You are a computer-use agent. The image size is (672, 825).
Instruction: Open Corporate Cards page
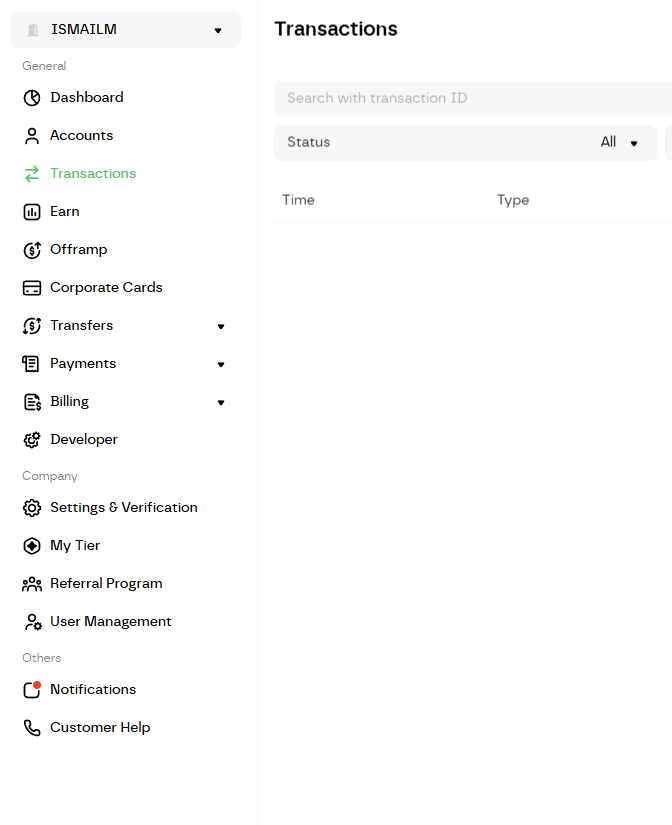point(106,287)
